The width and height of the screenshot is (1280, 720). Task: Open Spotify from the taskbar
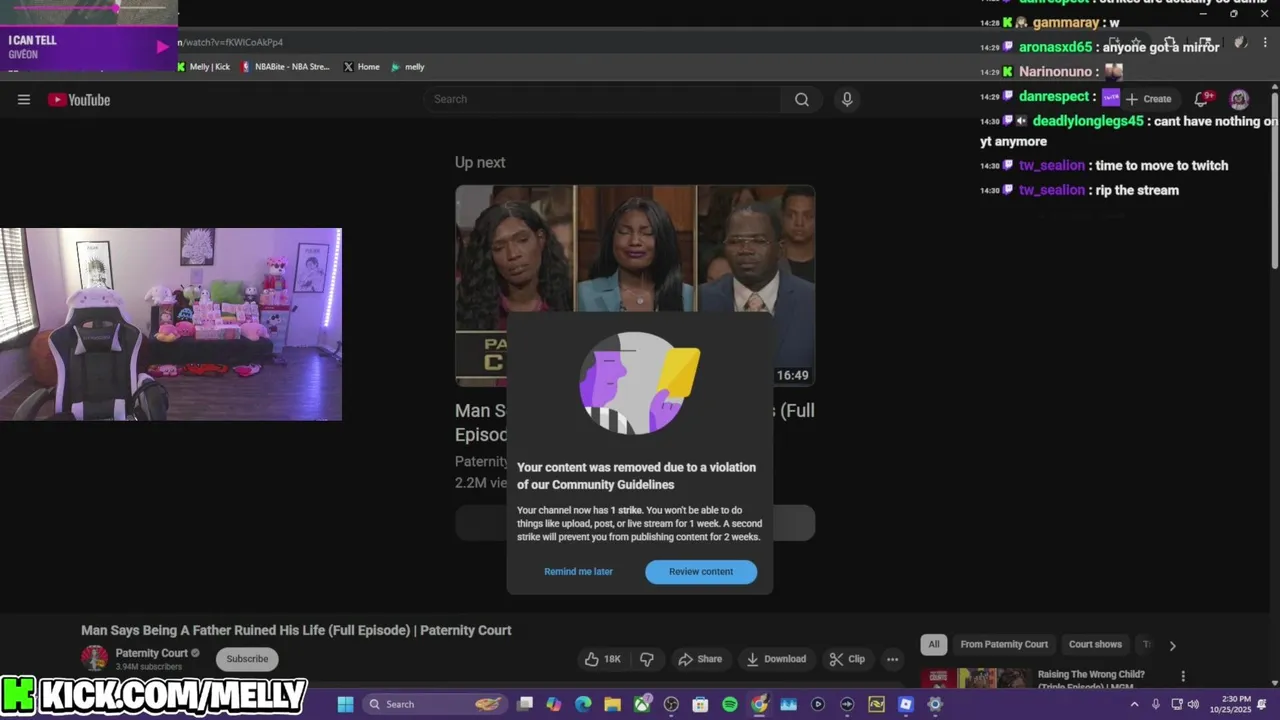coord(730,704)
